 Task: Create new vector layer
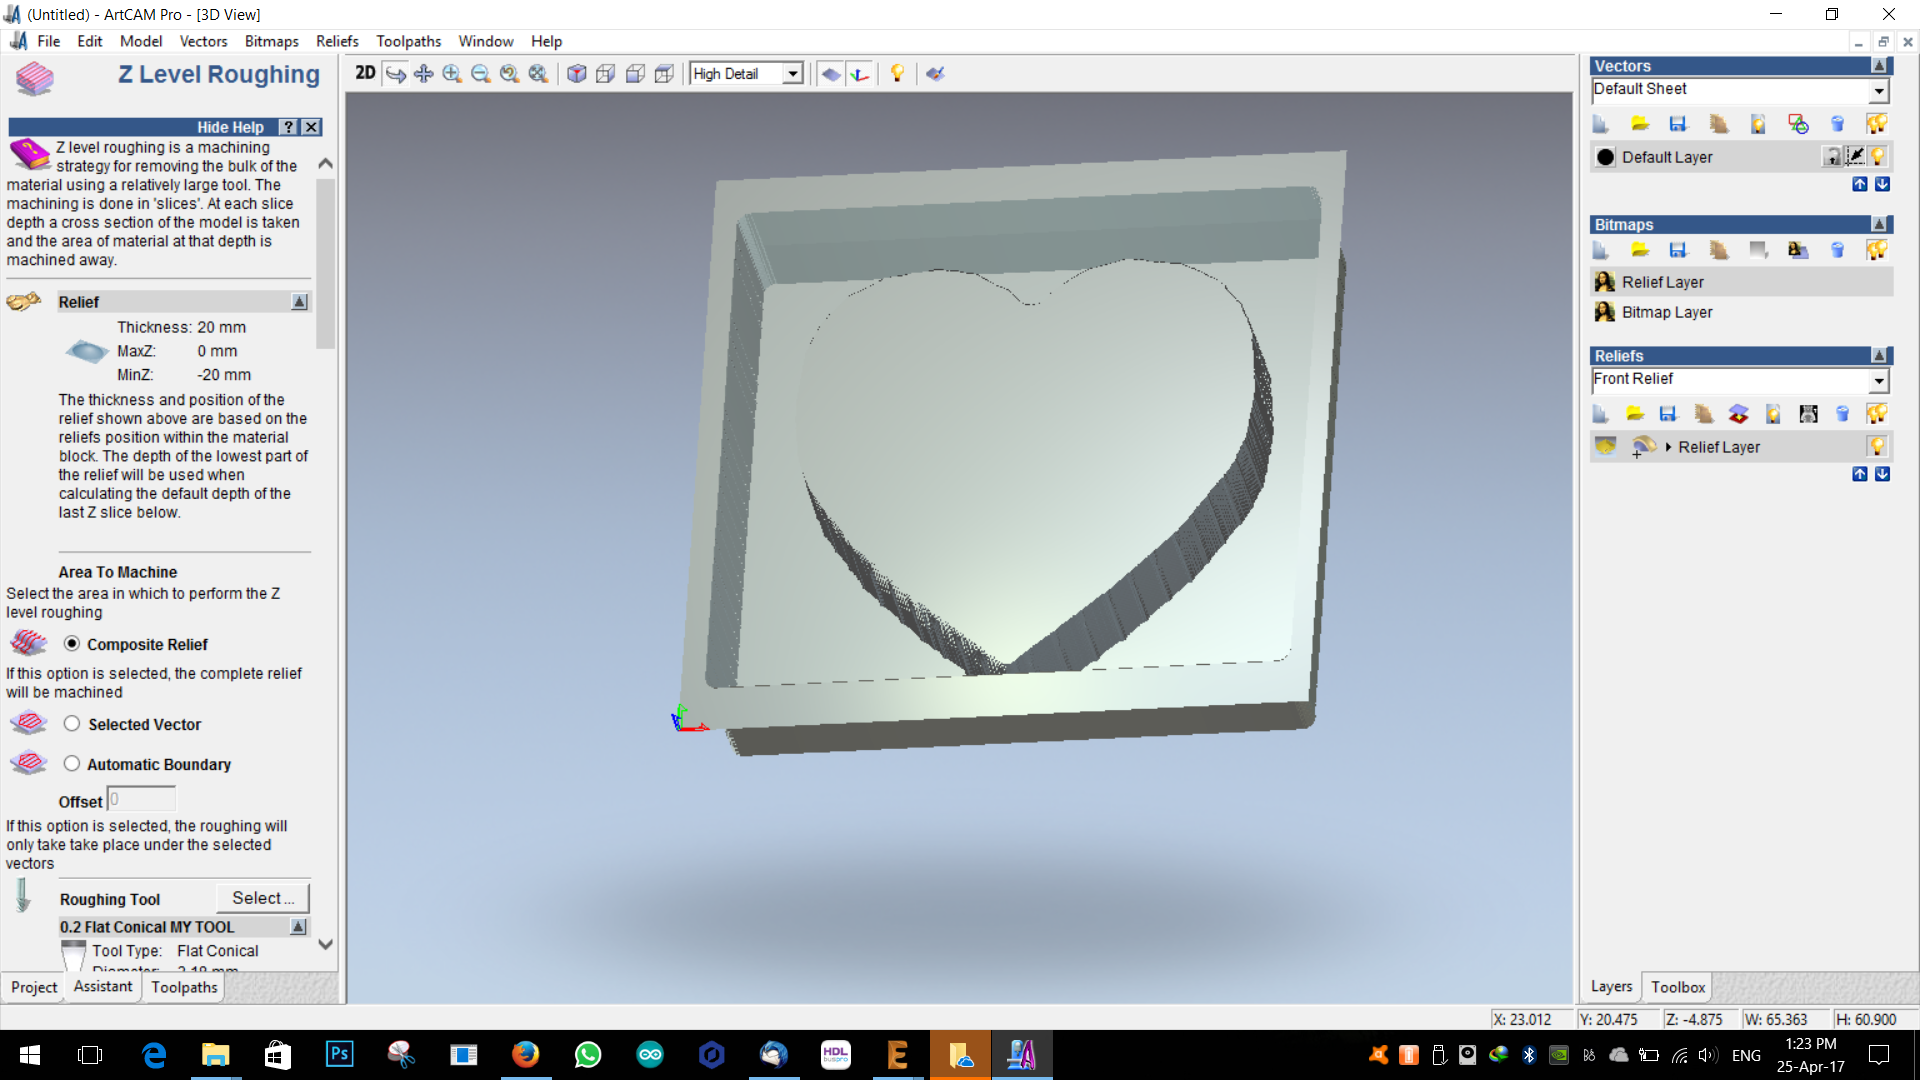1601,124
